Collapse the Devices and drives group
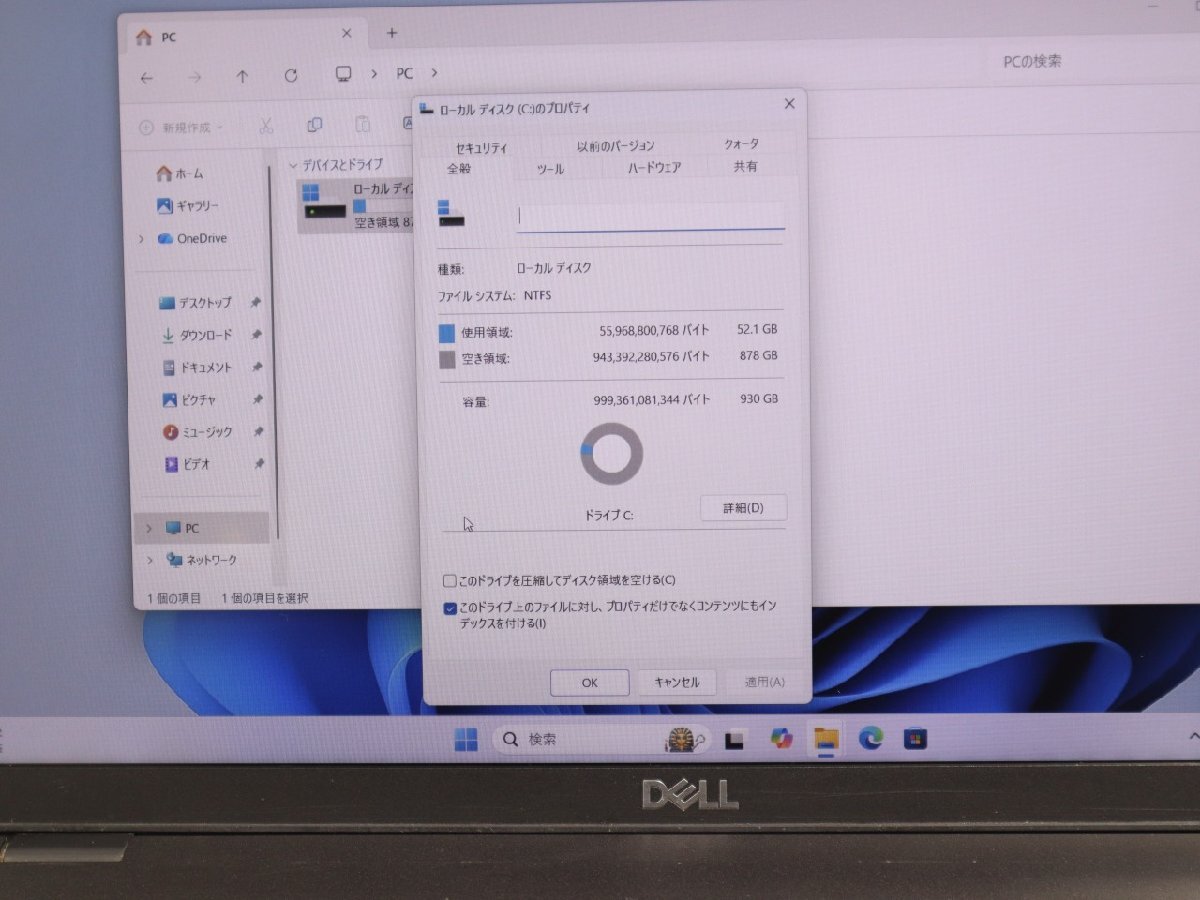This screenshot has width=1200, height=900. 293,165
